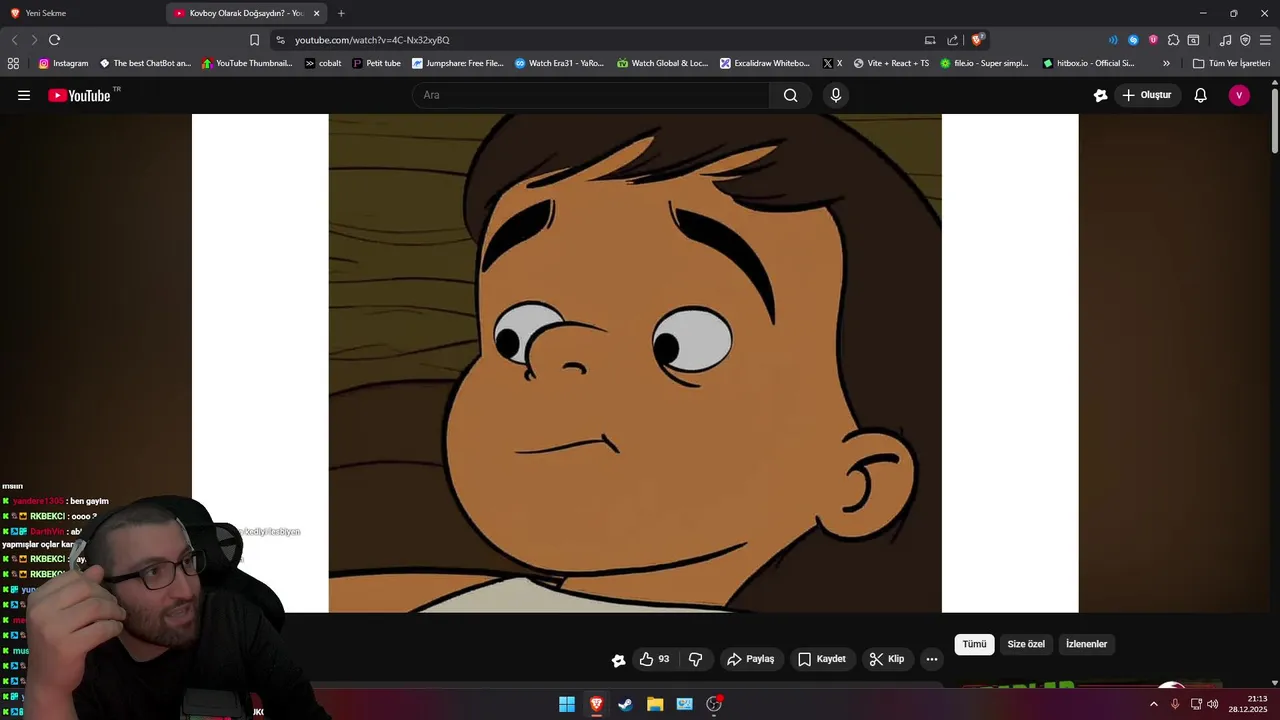Click the Klip clip button
Screen dimensions: 1280x720
(x=887, y=659)
